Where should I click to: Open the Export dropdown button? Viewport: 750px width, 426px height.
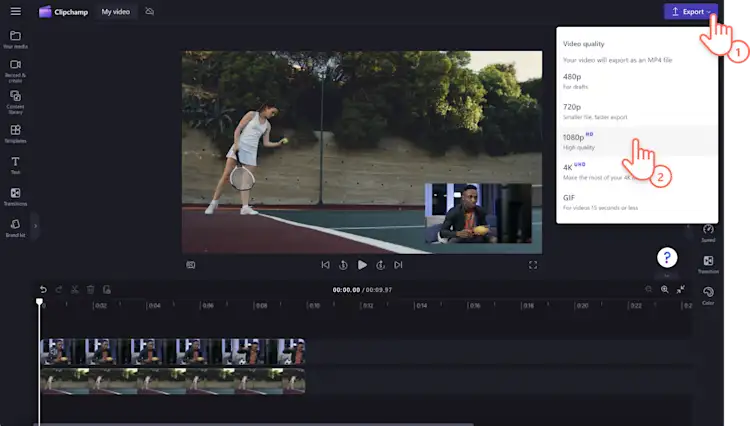coord(691,11)
